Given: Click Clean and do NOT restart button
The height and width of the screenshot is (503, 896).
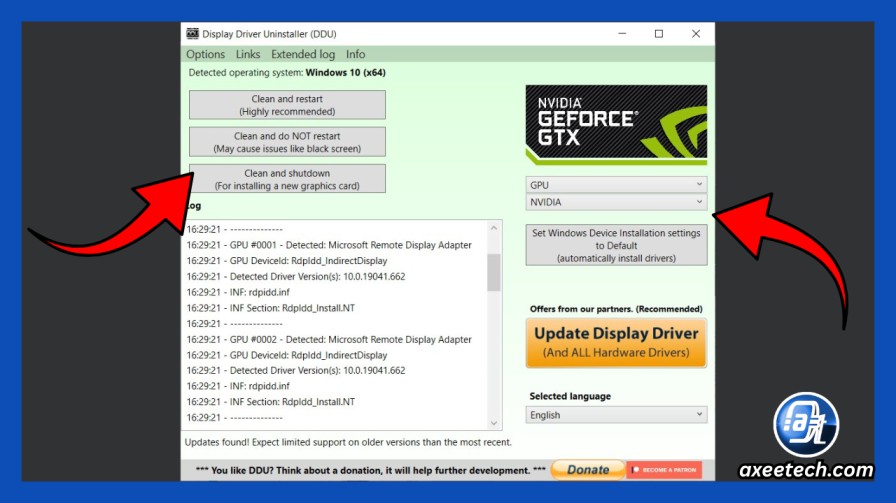Looking at the screenshot, I should [287, 142].
